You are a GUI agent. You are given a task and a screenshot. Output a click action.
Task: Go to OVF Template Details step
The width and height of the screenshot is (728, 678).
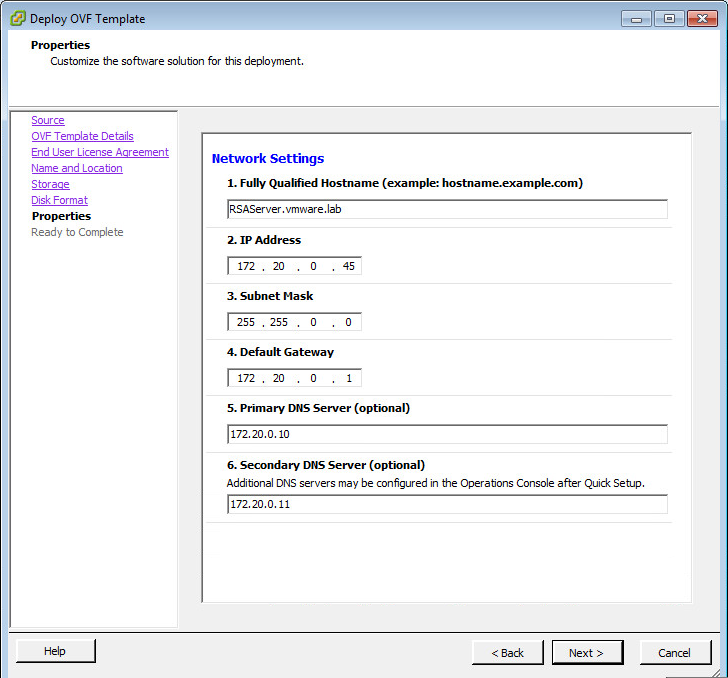click(82, 136)
